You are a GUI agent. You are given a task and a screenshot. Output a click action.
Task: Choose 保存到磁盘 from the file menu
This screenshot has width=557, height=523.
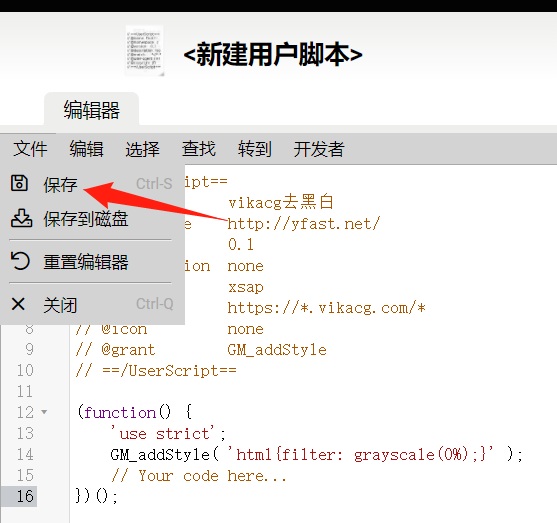[92, 219]
